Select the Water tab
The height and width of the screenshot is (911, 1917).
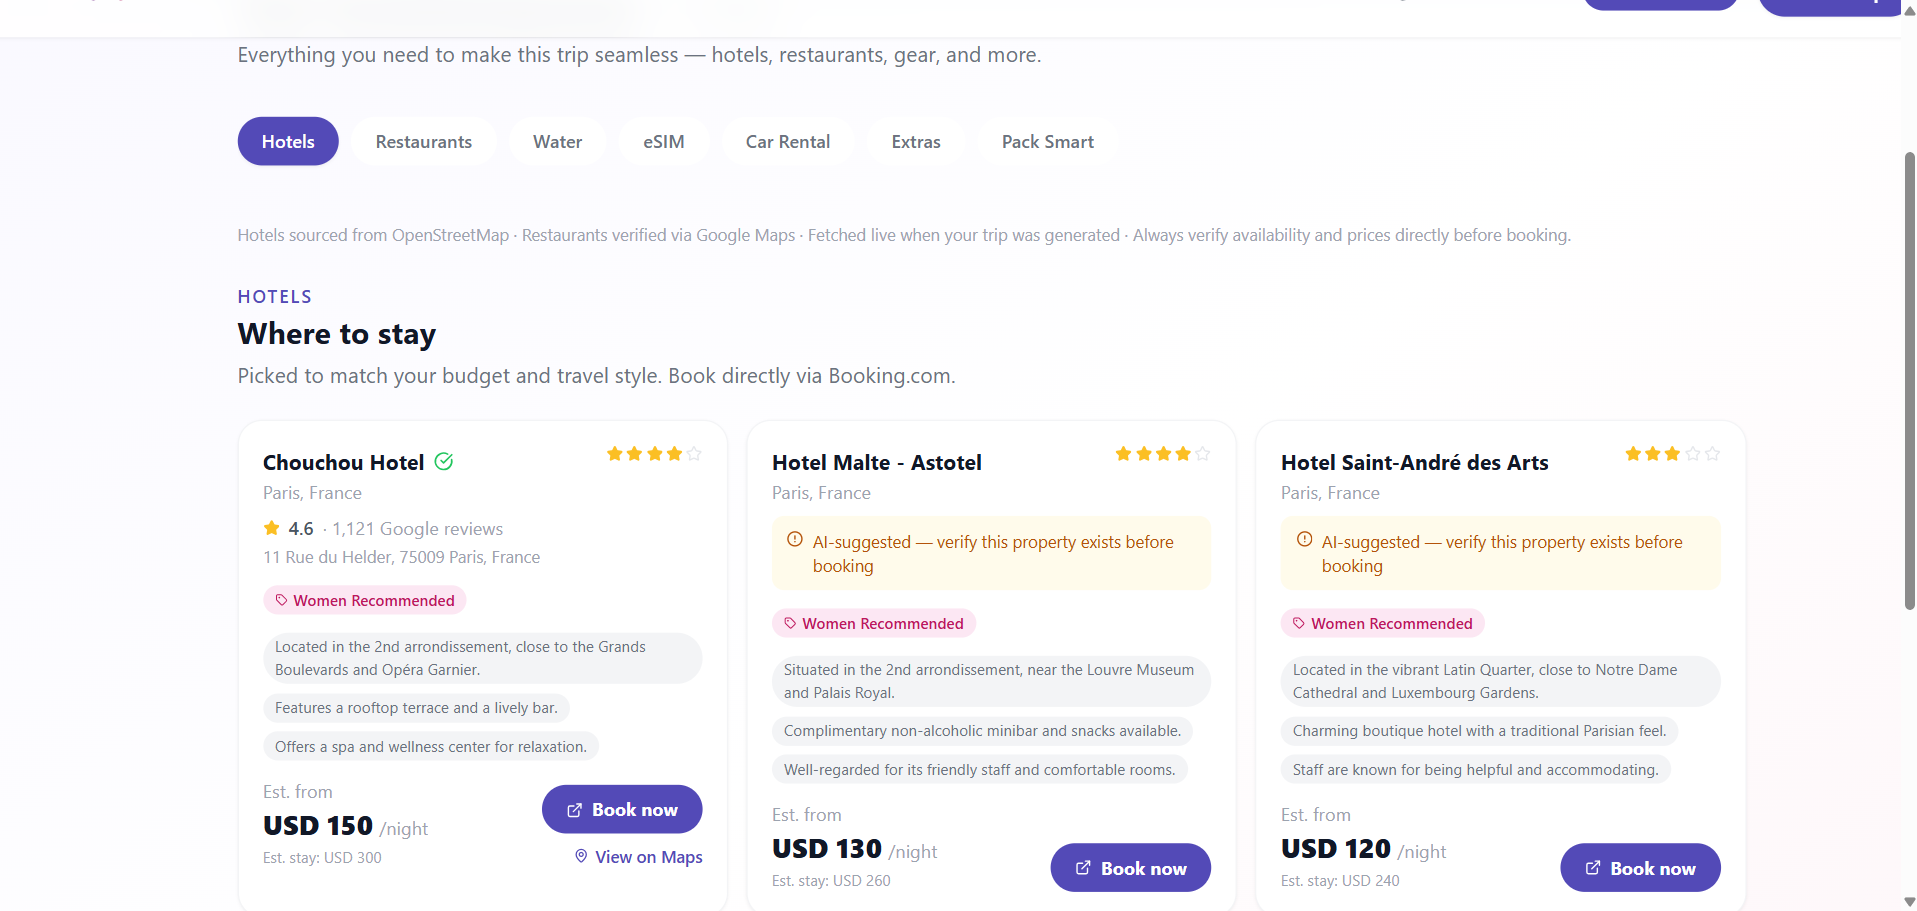point(558,142)
